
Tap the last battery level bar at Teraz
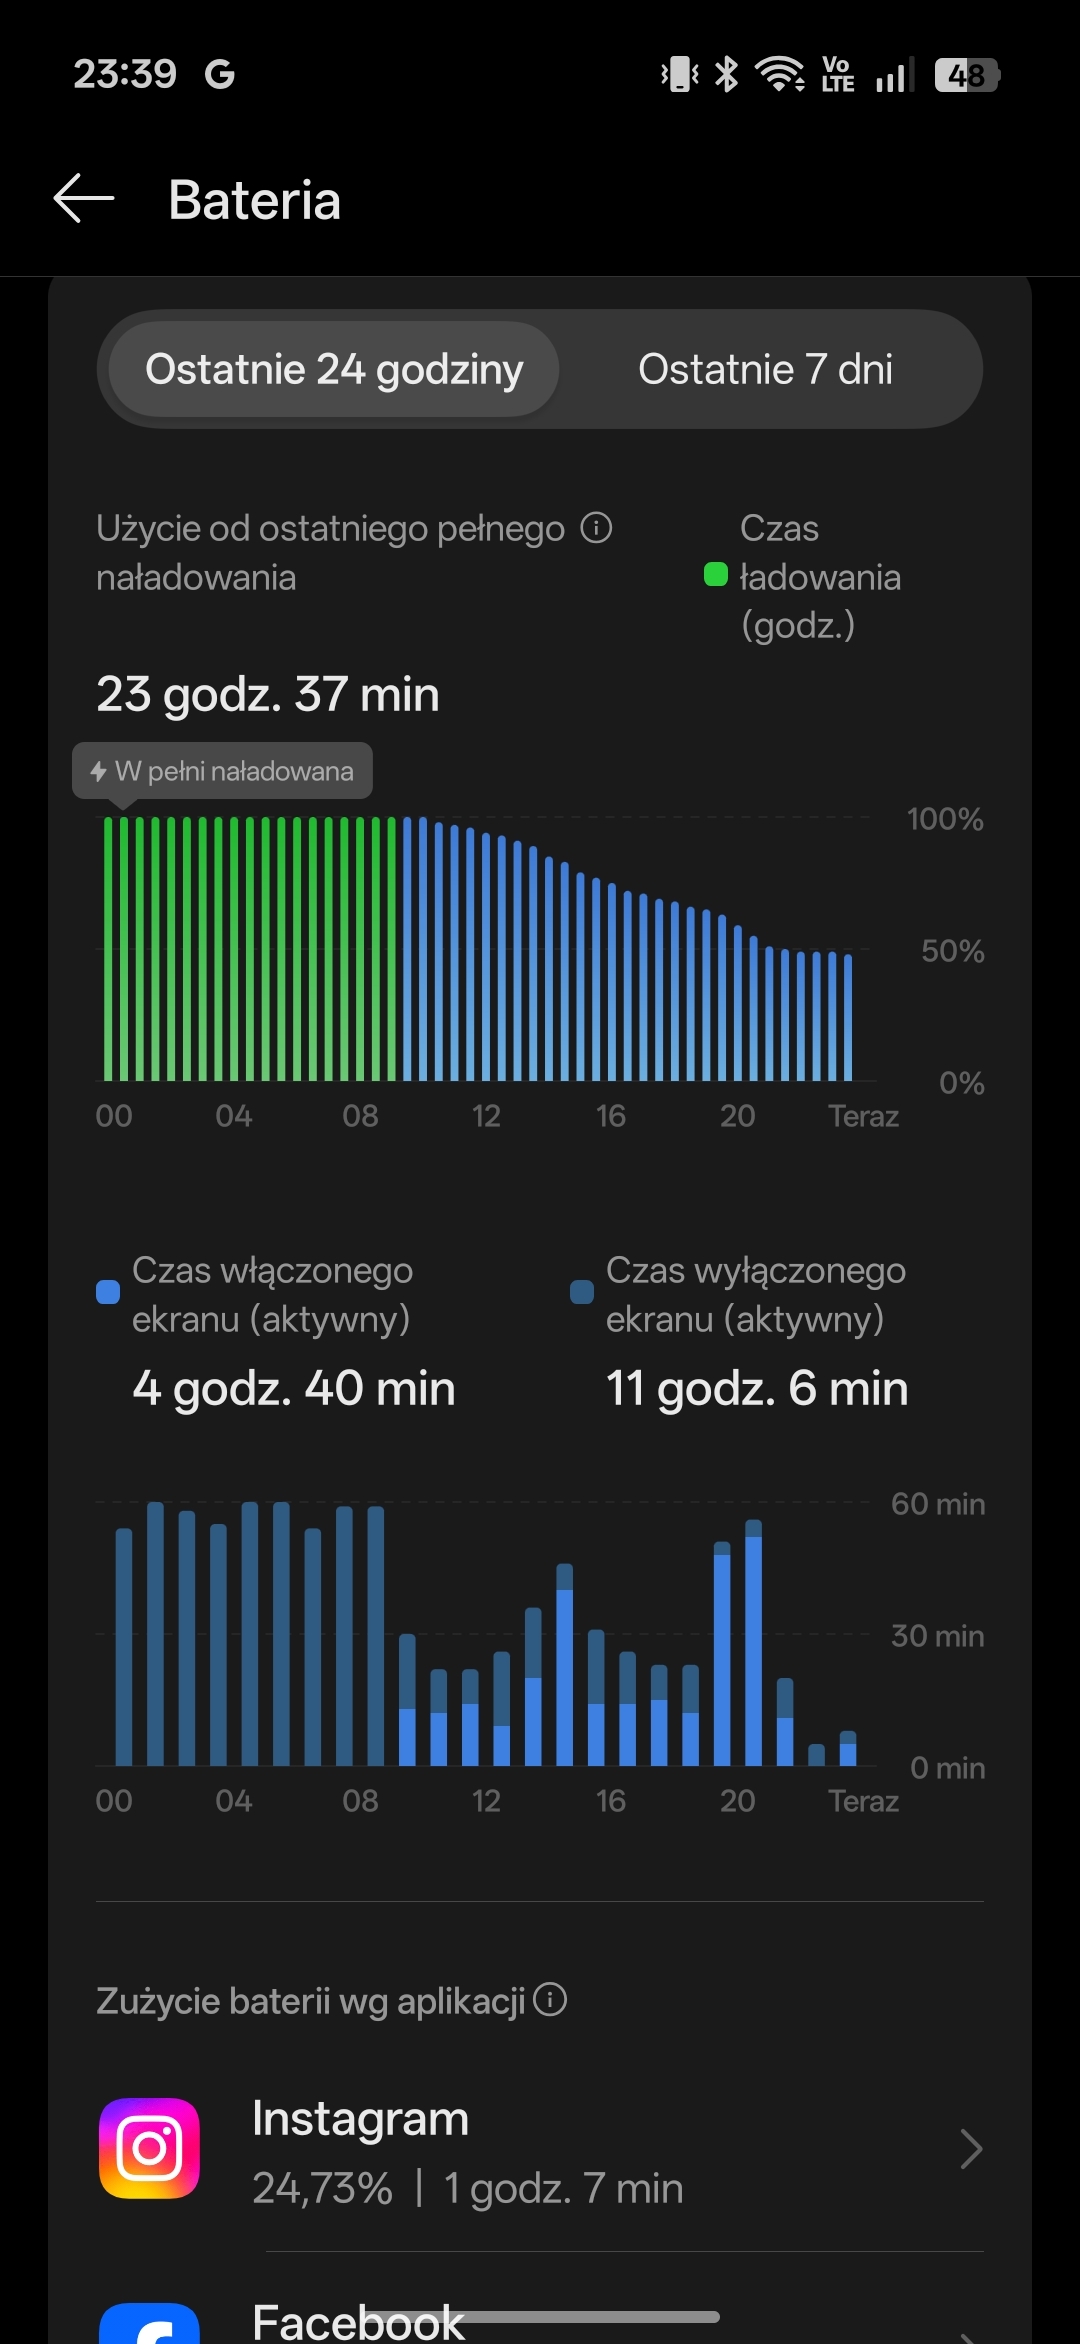pos(848,1015)
